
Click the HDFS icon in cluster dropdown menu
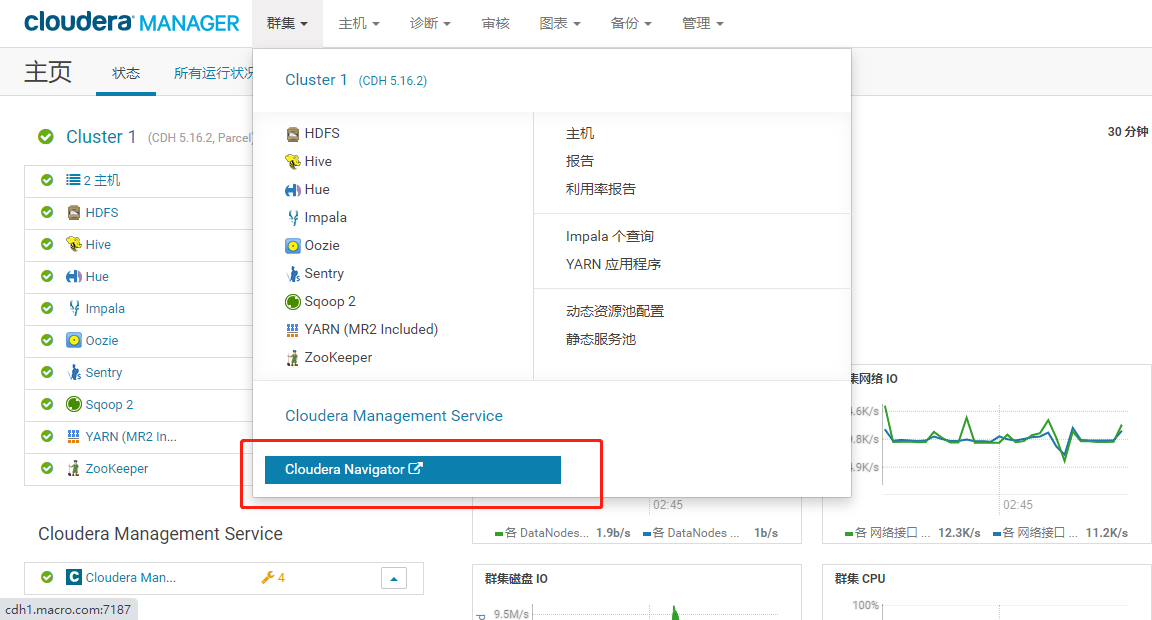(x=292, y=134)
